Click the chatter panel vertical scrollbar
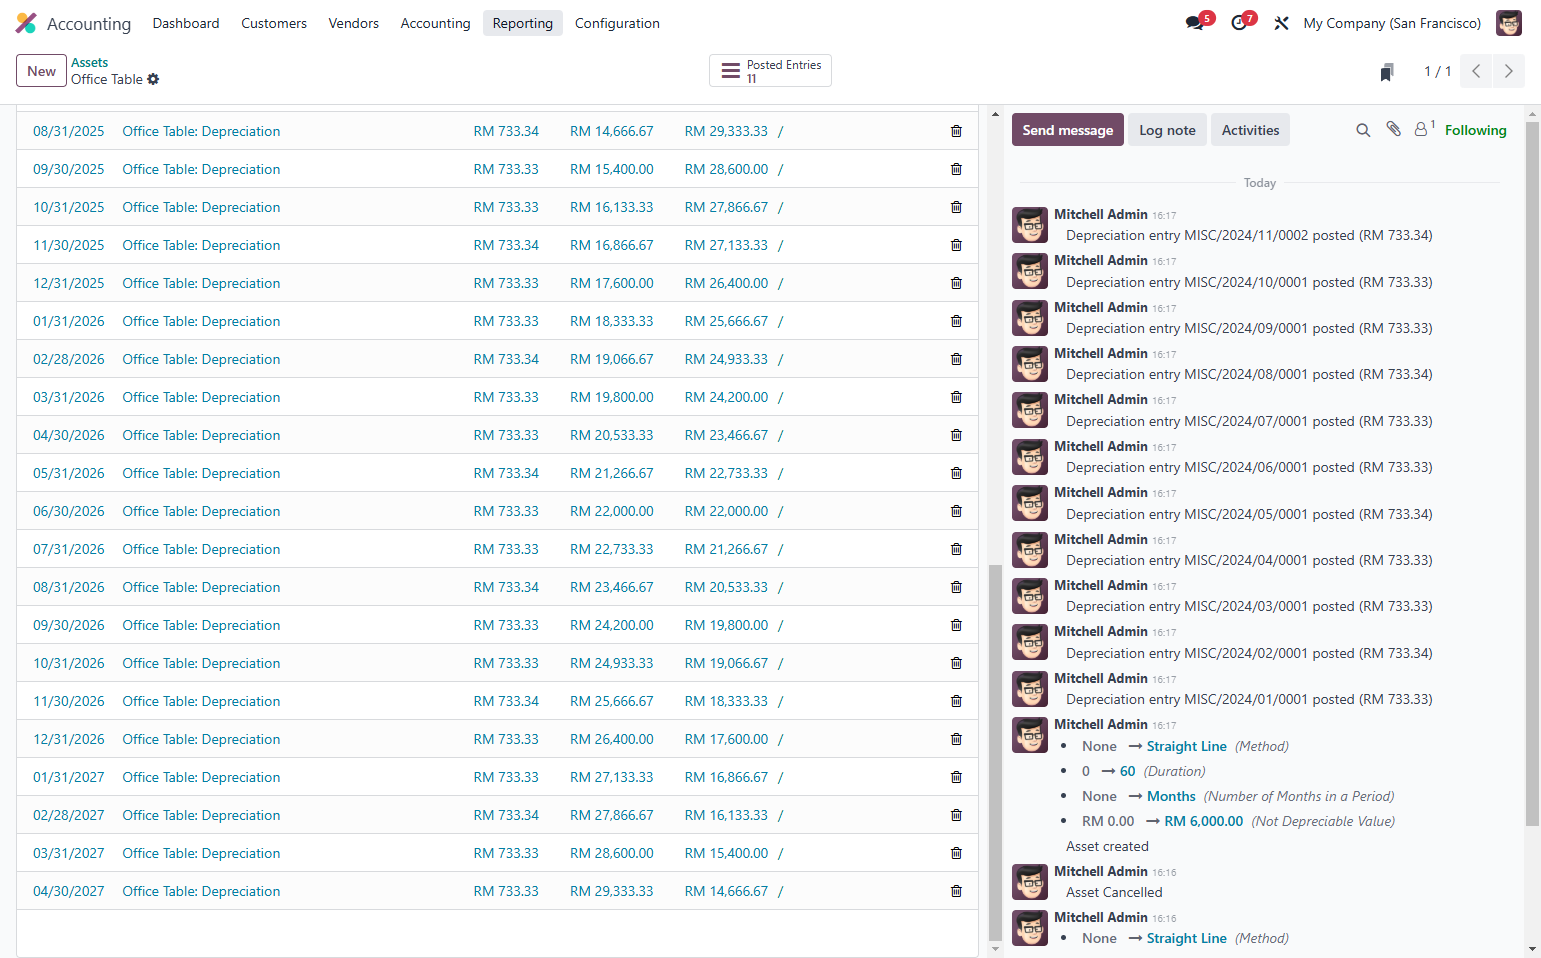 pyautogui.click(x=1532, y=475)
